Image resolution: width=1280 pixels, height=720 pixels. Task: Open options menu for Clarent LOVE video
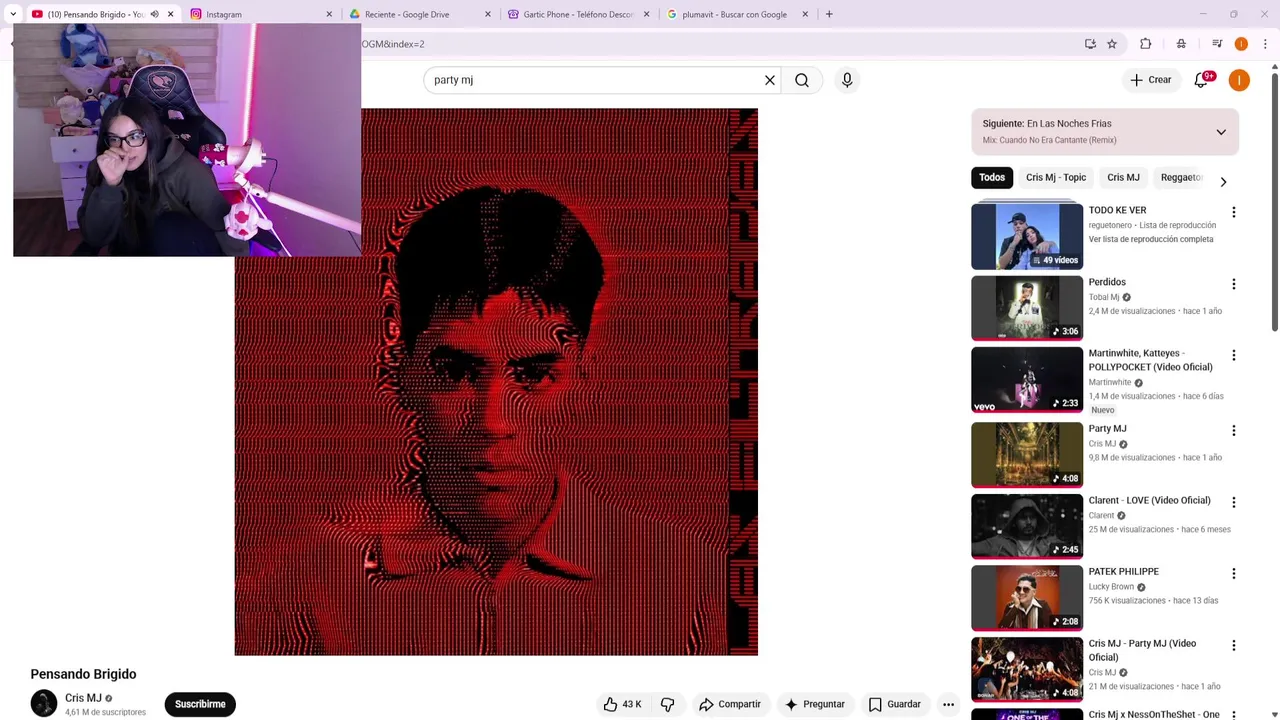pyautogui.click(x=1234, y=502)
